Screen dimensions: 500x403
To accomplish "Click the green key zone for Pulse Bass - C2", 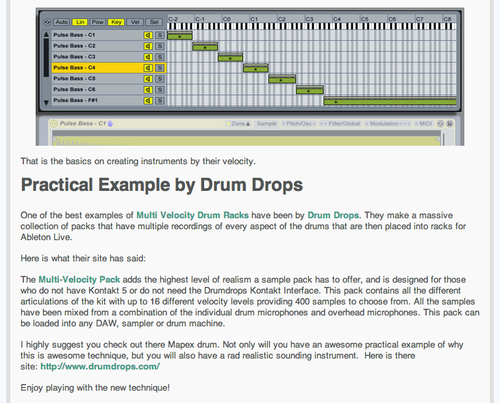I will pyautogui.click(x=205, y=47).
